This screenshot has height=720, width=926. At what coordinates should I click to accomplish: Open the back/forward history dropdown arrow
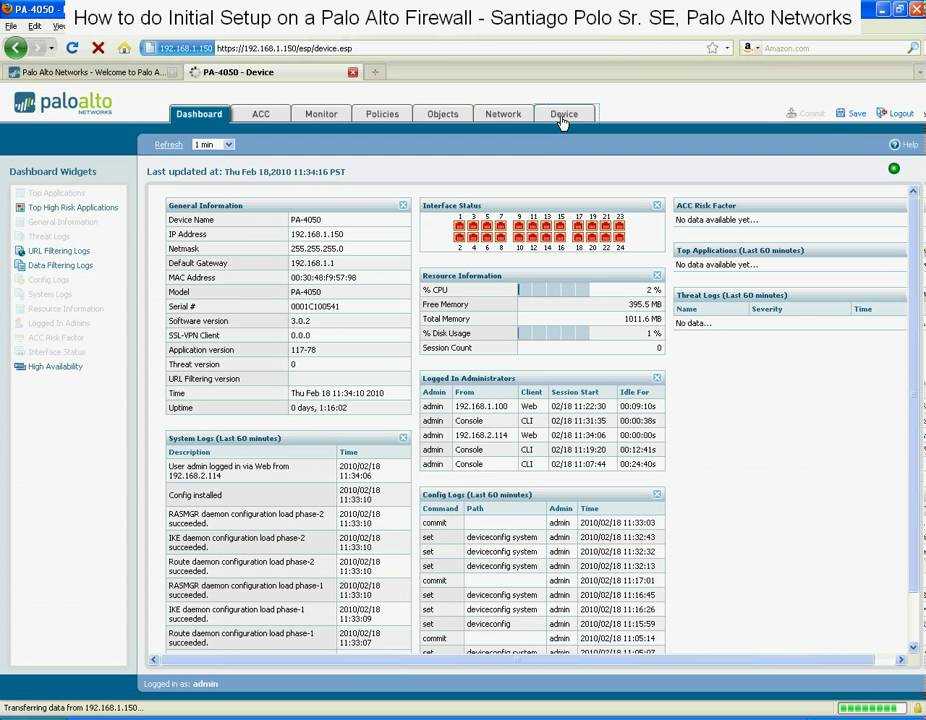pos(52,48)
